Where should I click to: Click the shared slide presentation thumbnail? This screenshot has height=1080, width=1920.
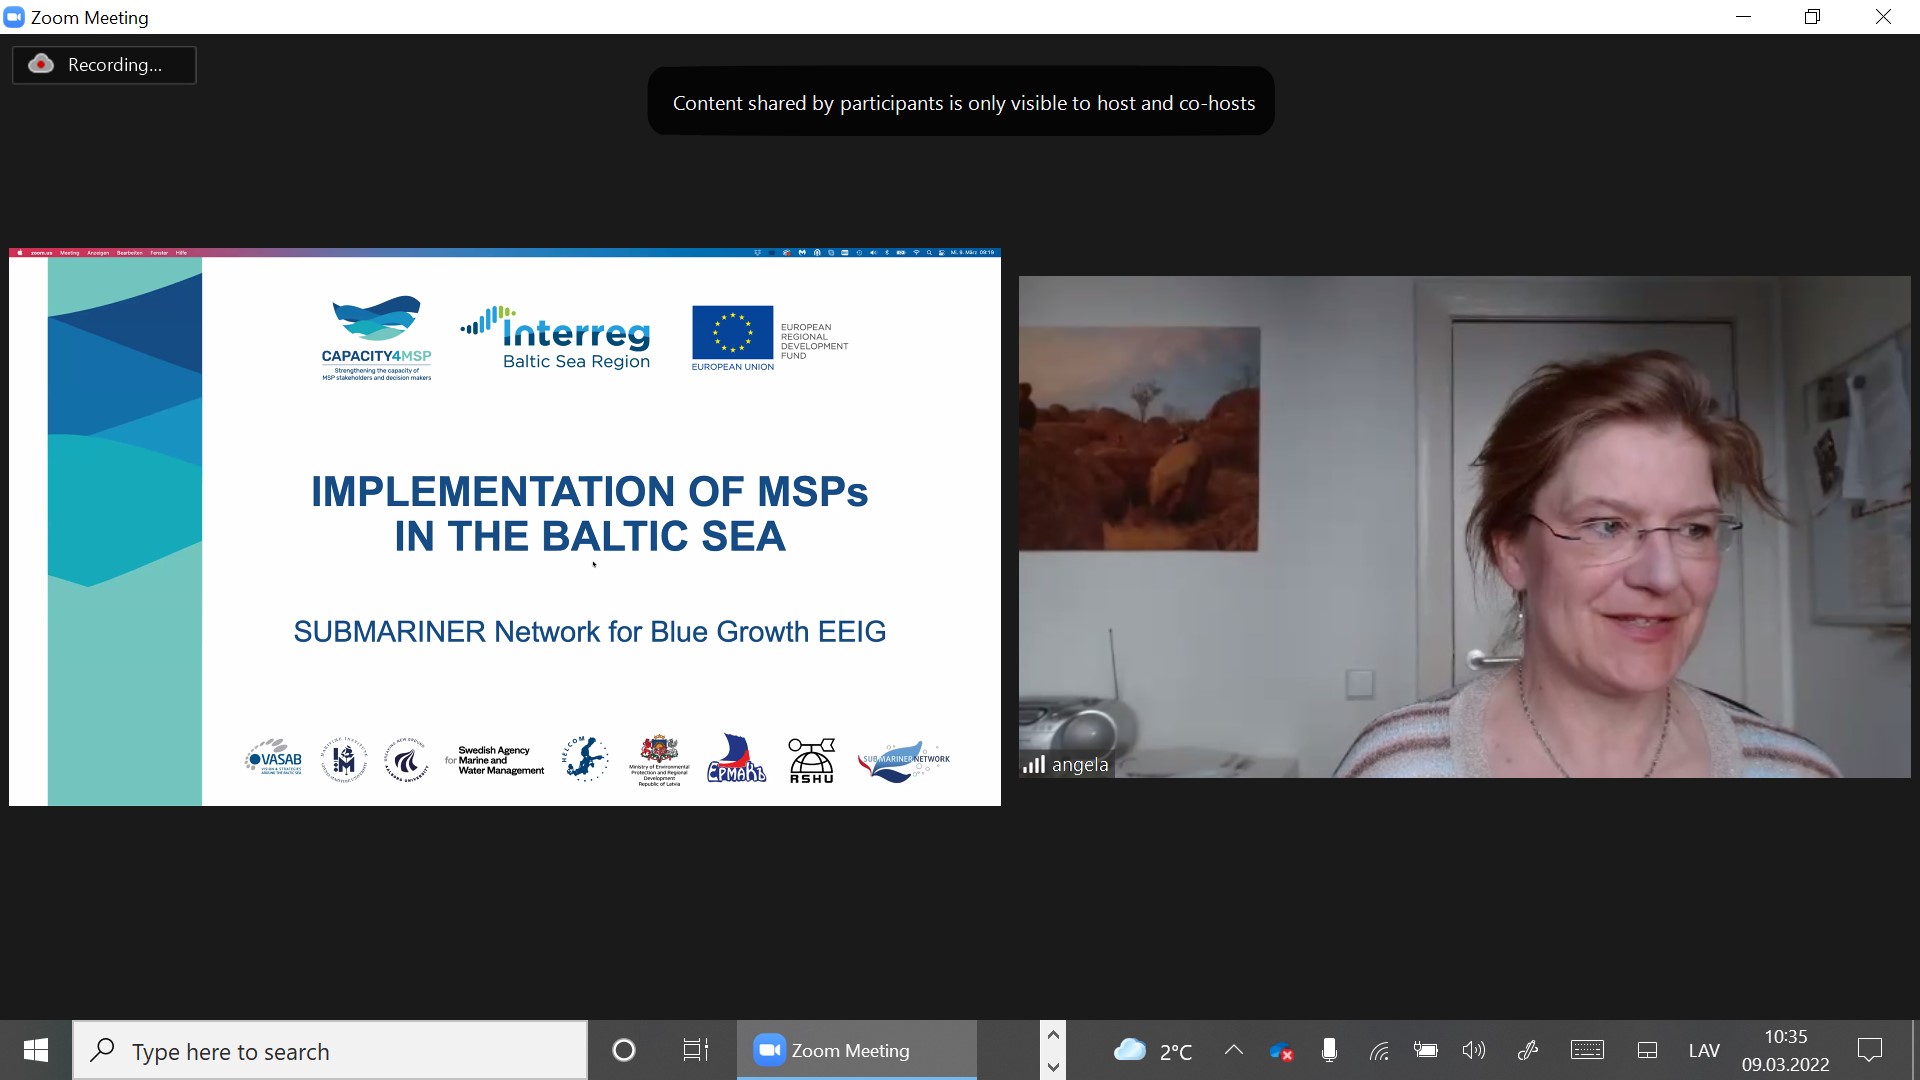[504, 527]
